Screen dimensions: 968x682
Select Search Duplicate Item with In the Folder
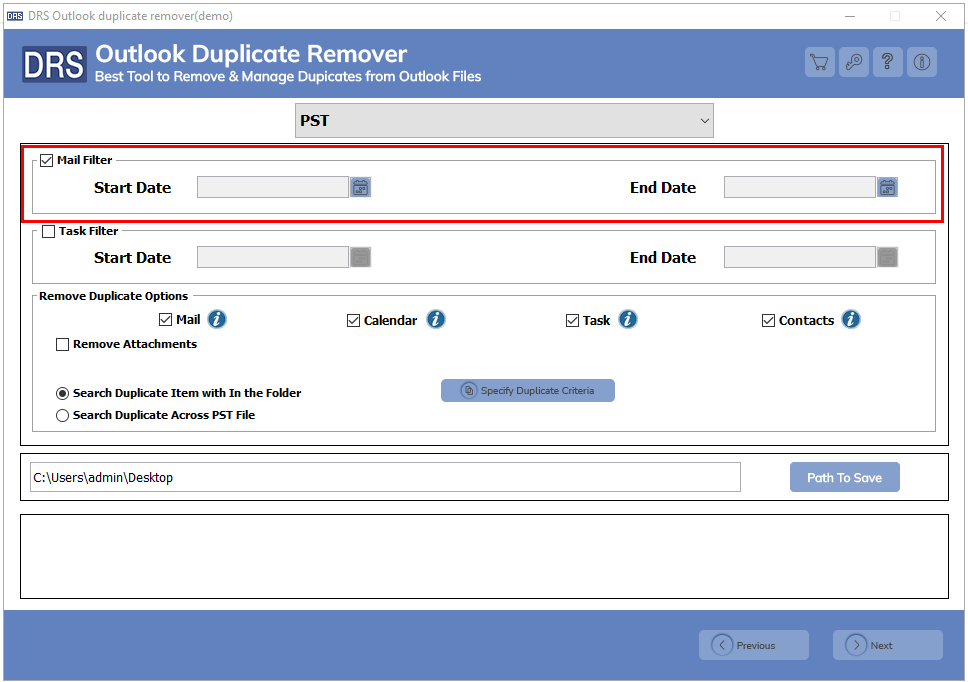[62, 393]
